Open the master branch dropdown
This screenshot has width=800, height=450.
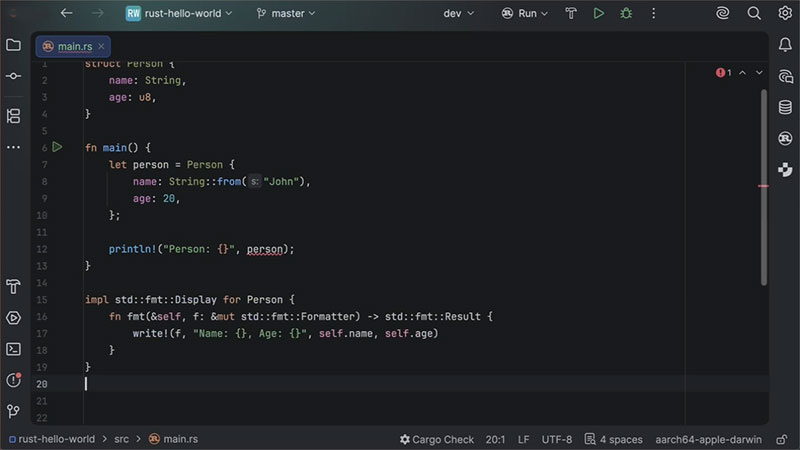coord(286,14)
